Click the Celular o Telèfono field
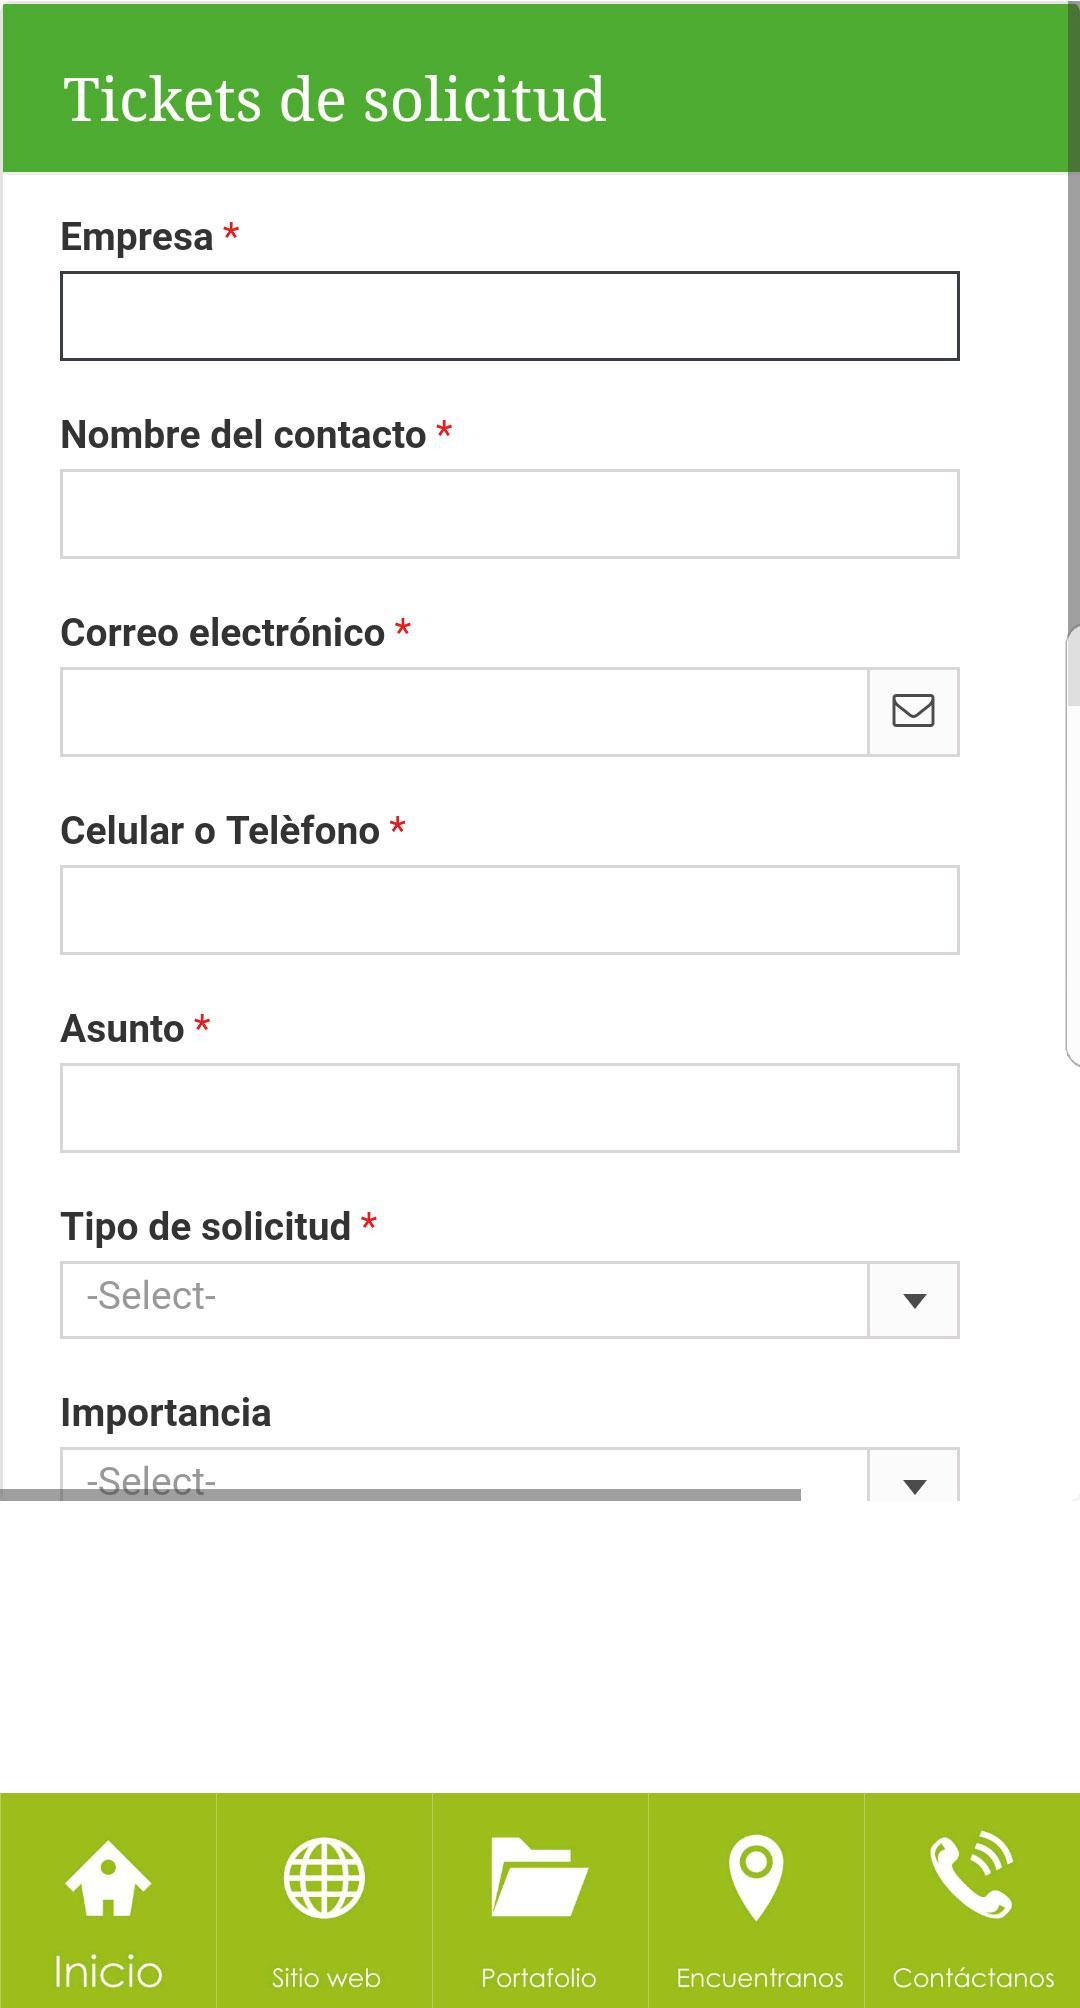1080x2008 pixels. pyautogui.click(x=510, y=910)
